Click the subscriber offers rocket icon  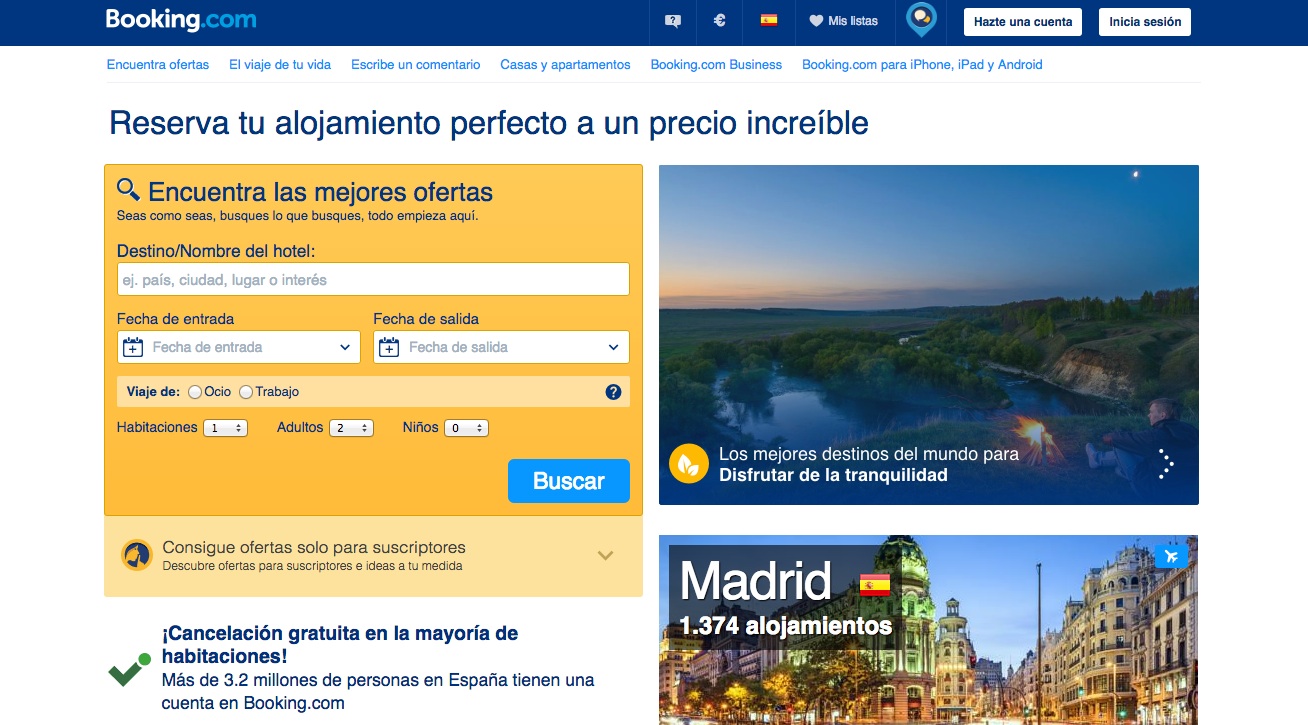[137, 555]
